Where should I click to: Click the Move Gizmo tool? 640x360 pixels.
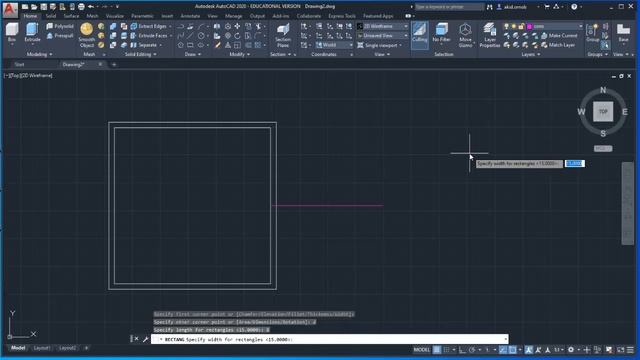pyautogui.click(x=465, y=36)
